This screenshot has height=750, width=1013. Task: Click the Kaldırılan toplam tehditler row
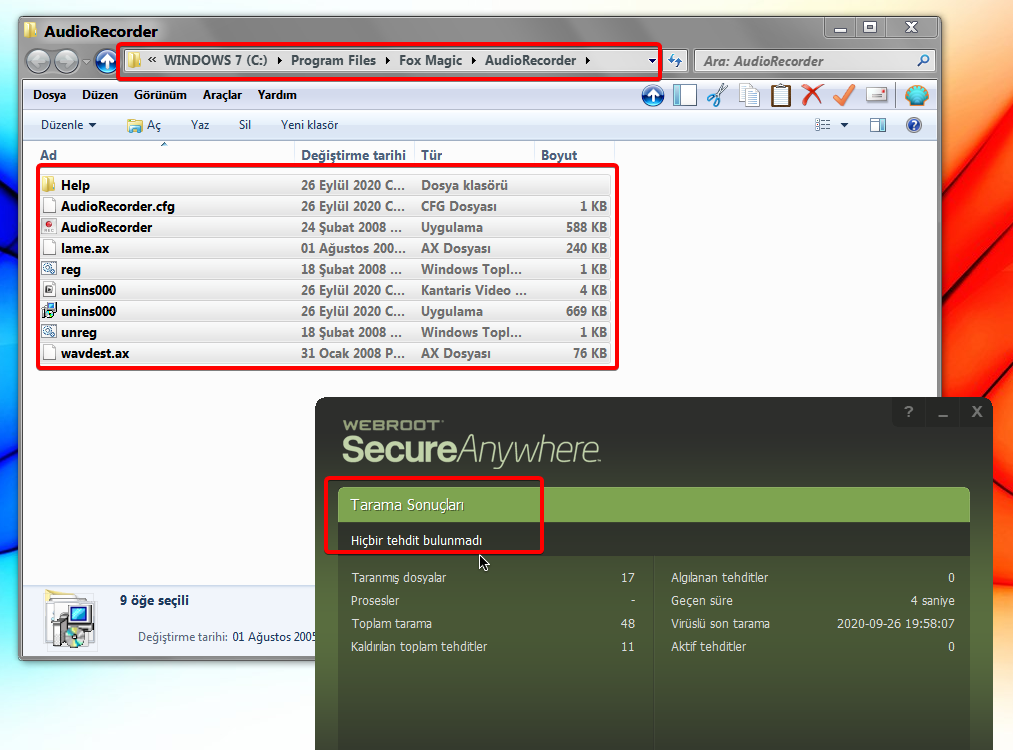pyautogui.click(x=493, y=647)
